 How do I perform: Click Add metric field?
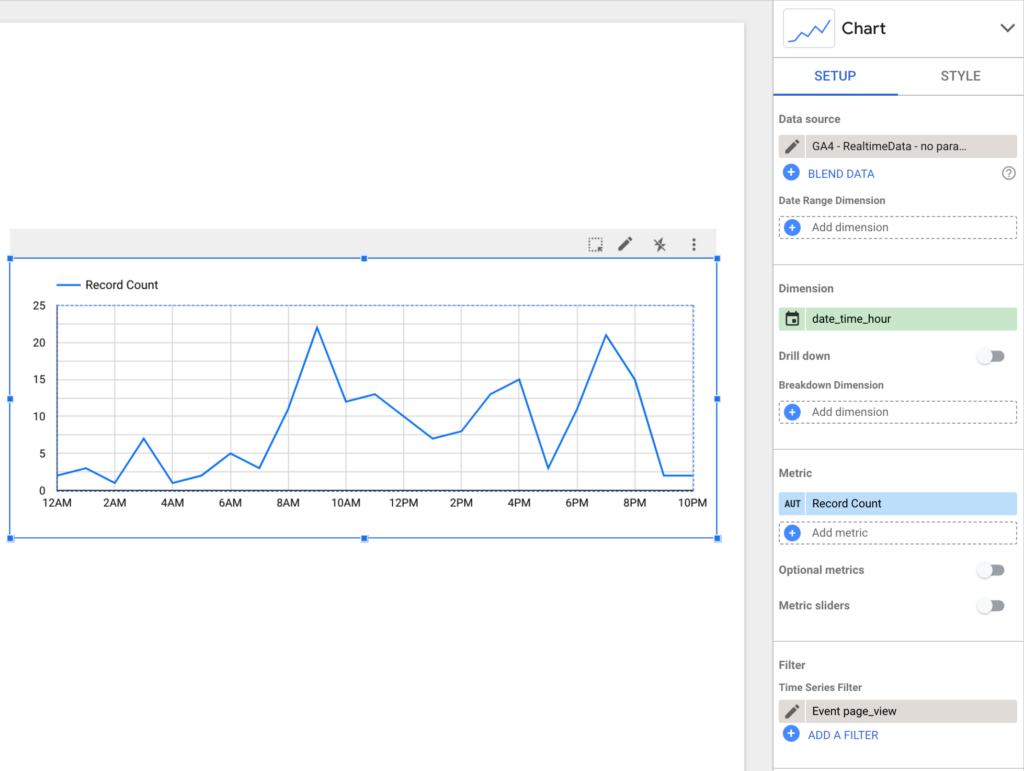coord(897,533)
